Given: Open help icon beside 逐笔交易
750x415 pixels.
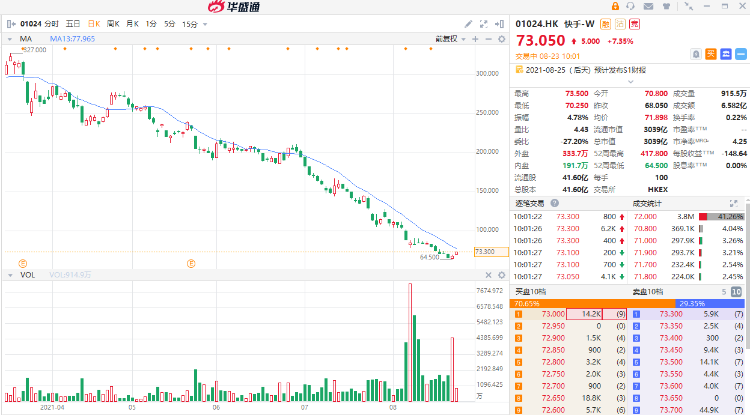Looking at the screenshot, I should 554,203.
